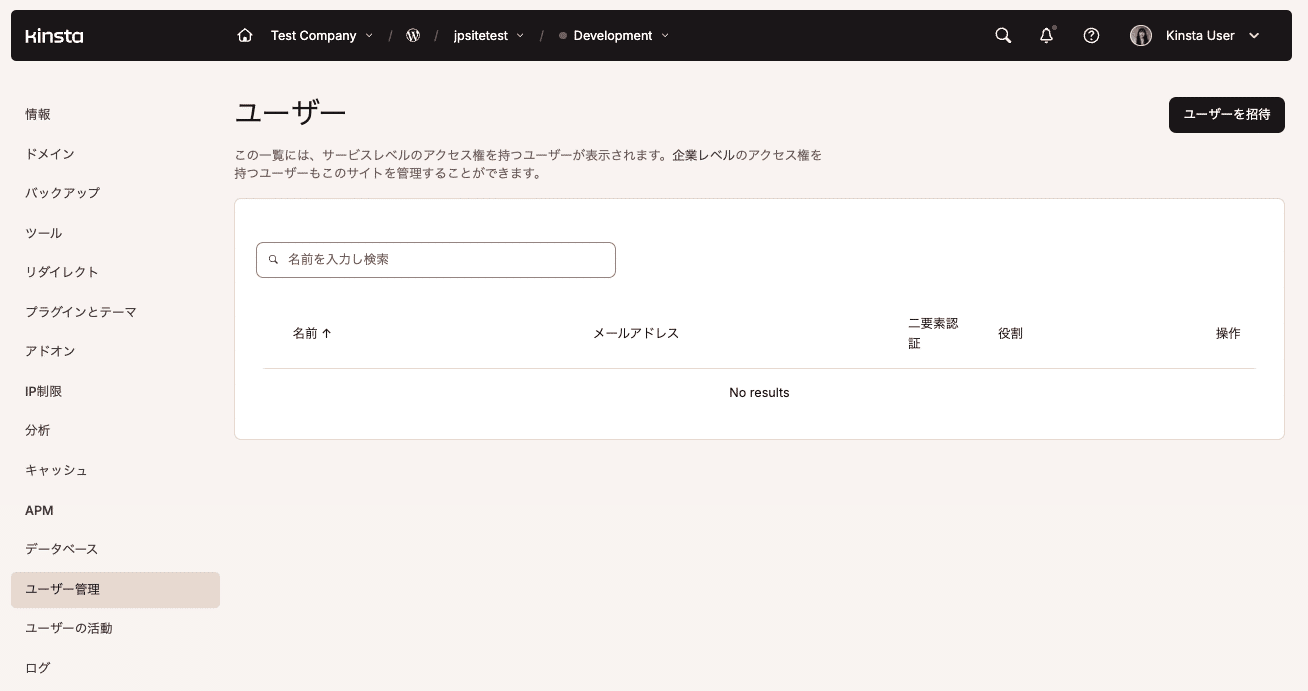Viewport: 1308px width, 691px height.
Task: Click the Kinsta home icon in top bar
Action: pos(245,35)
